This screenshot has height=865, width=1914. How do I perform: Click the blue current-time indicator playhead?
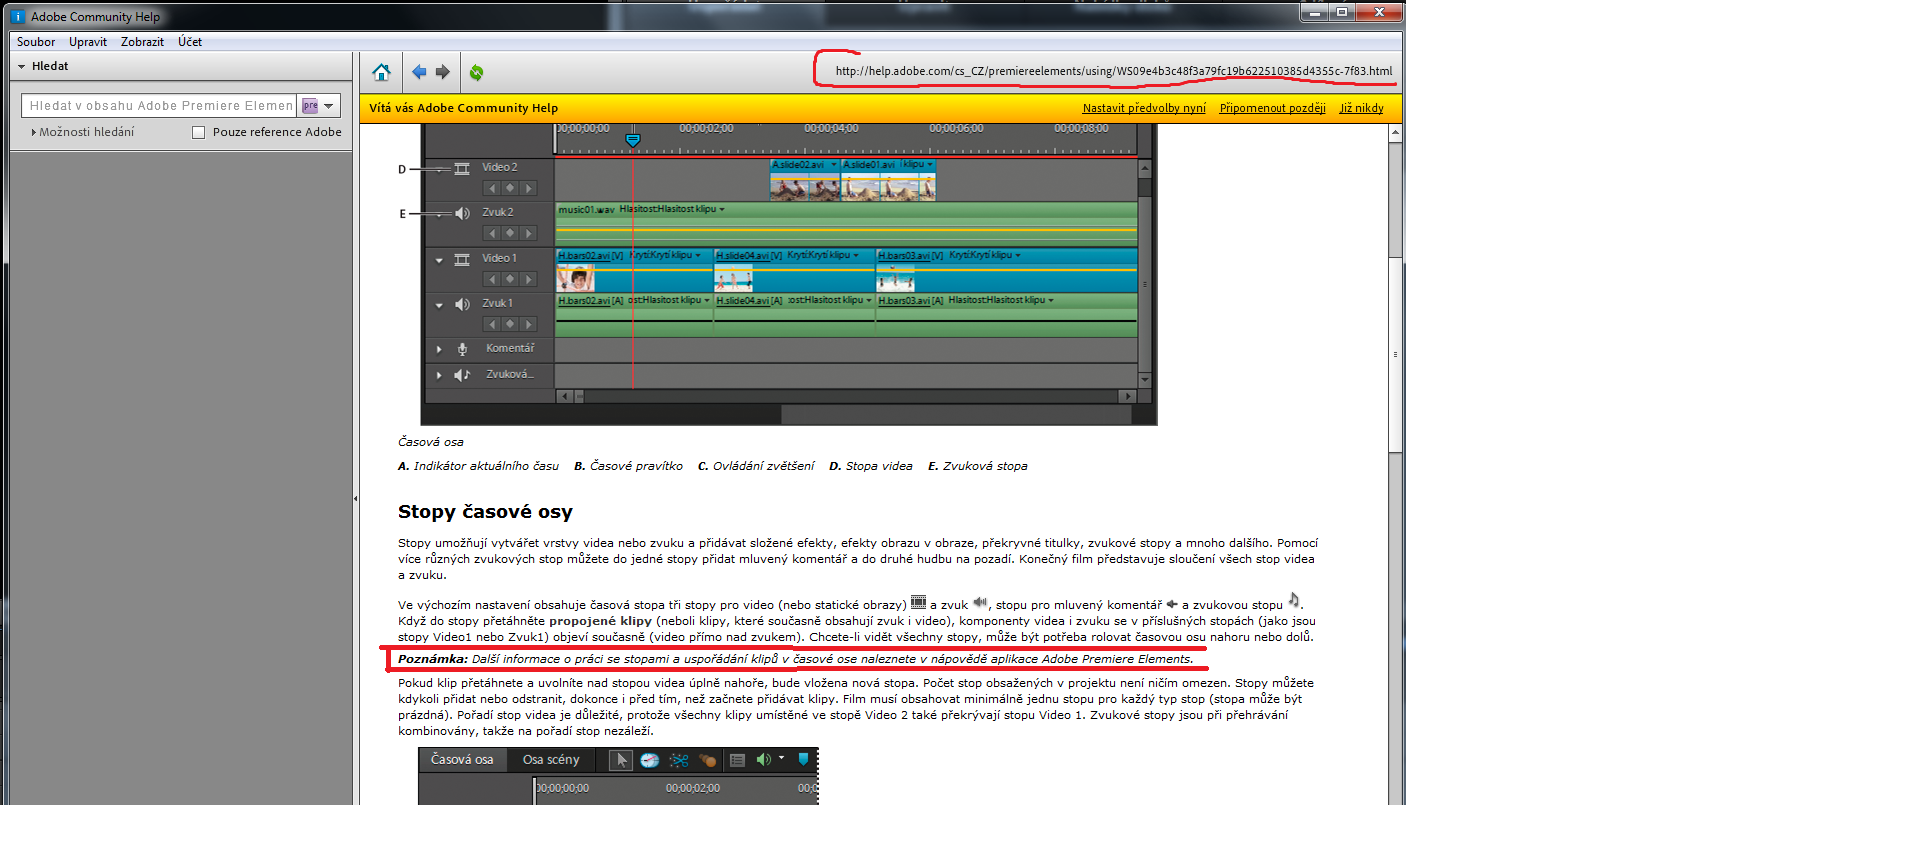pos(632,140)
